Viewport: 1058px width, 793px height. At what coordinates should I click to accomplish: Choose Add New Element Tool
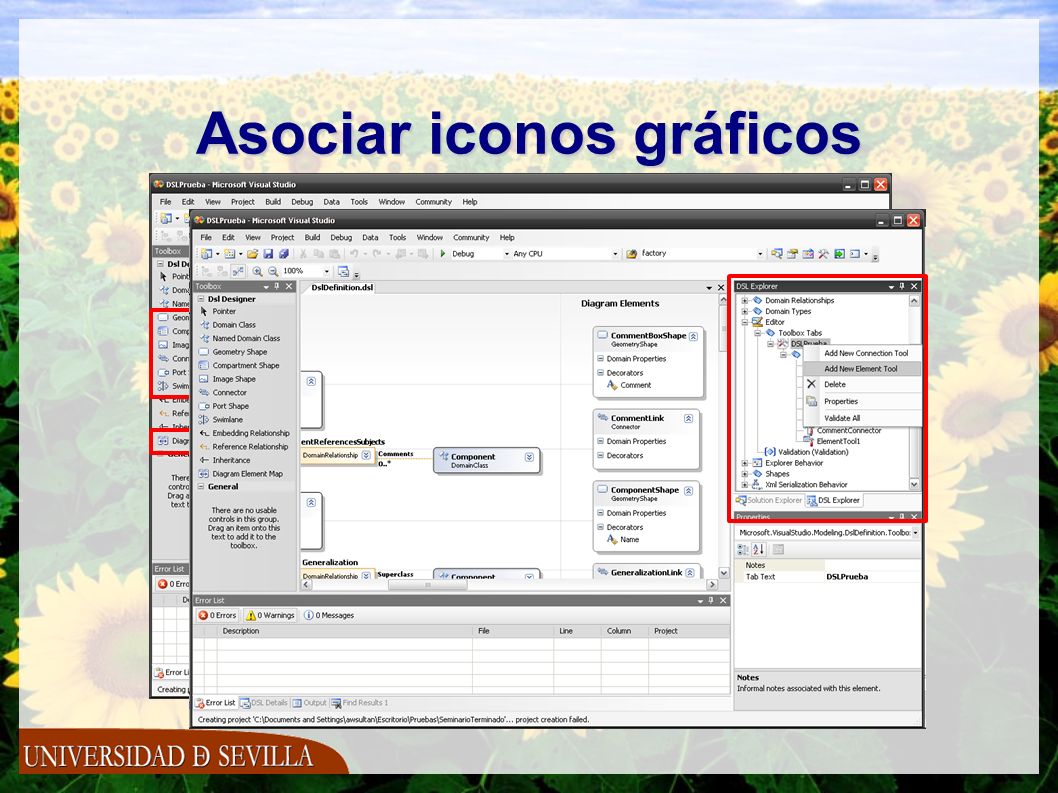pyautogui.click(x=862, y=368)
